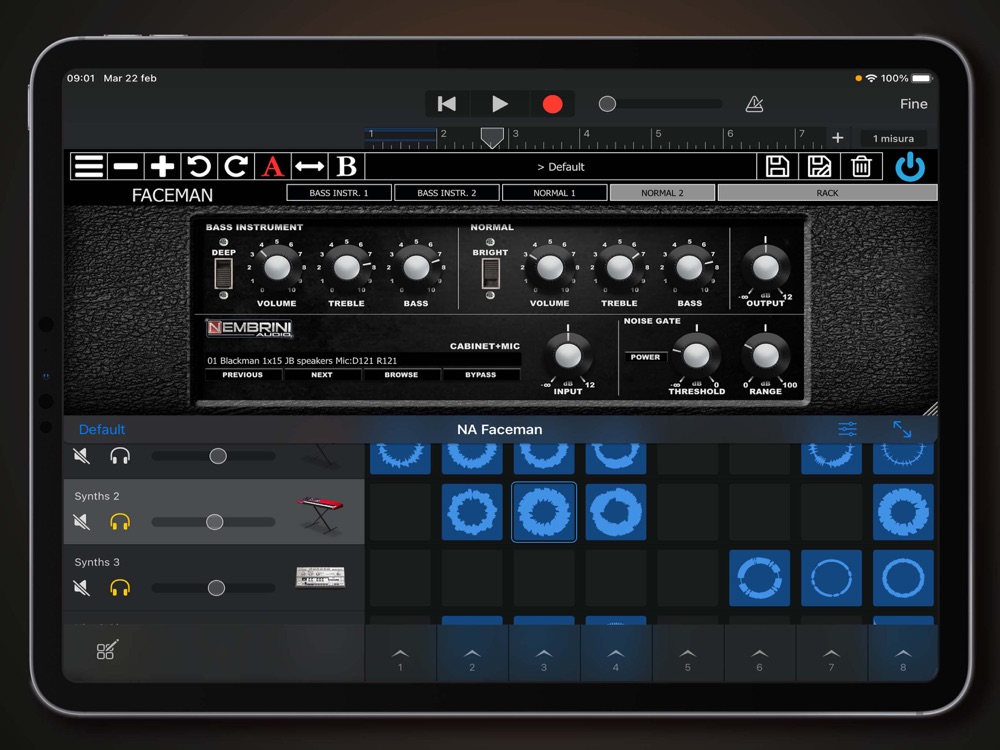Image resolution: width=1000 pixels, height=750 pixels.
Task: Switch to the NORMAL 1 tab
Action: 554,193
